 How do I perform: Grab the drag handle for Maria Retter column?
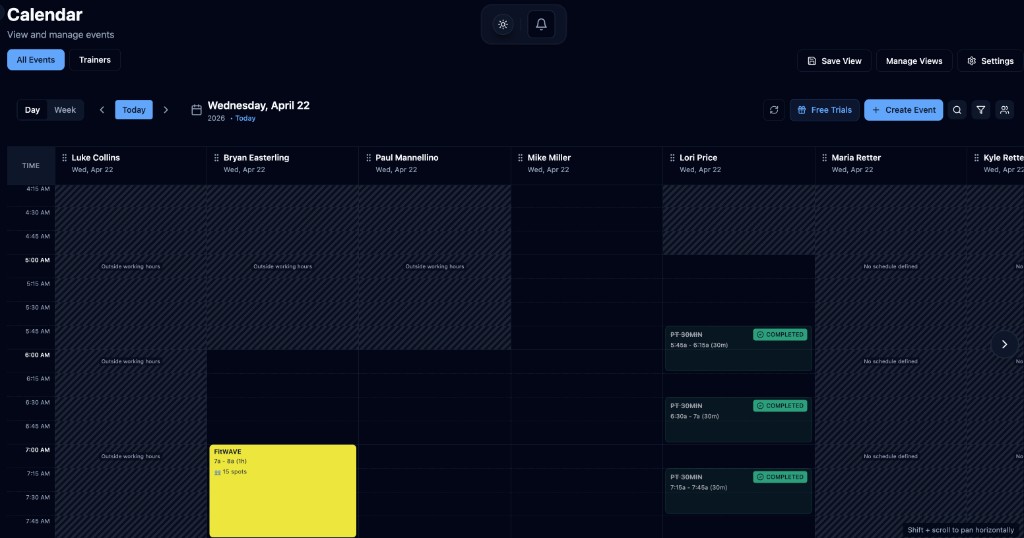click(x=824, y=158)
